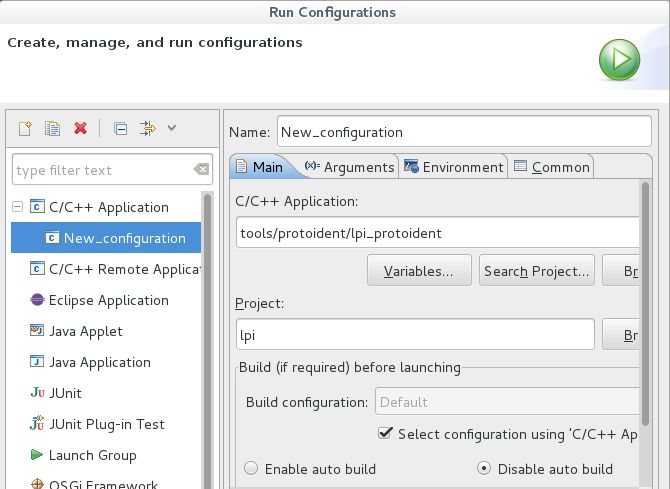670x489 pixels.
Task: Select New_configuration in the tree
Action: pyautogui.click(x=106, y=238)
